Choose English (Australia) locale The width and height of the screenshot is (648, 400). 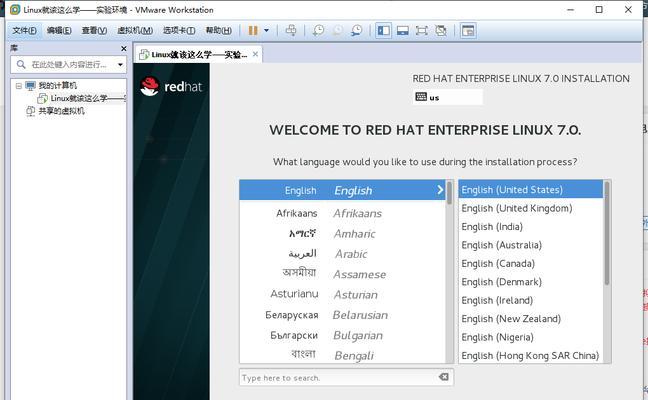(531, 245)
